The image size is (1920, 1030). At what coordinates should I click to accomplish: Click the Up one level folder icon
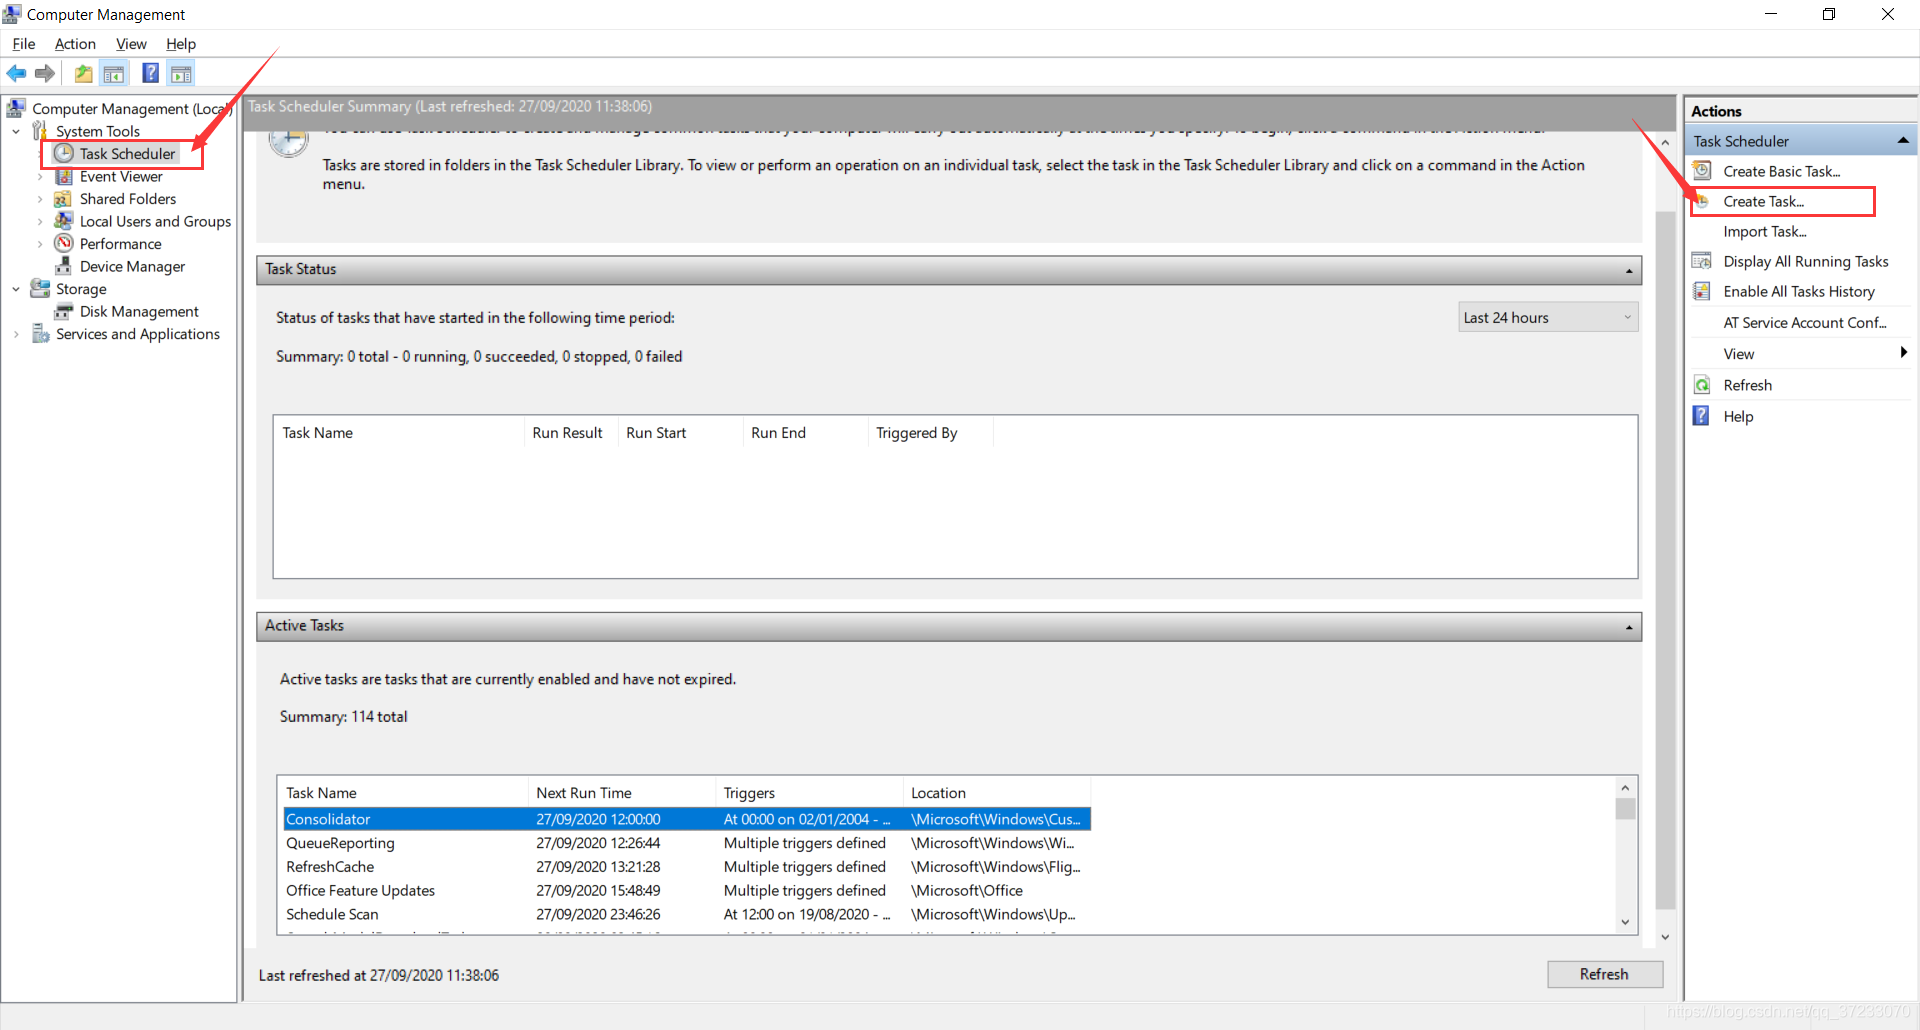(84, 73)
